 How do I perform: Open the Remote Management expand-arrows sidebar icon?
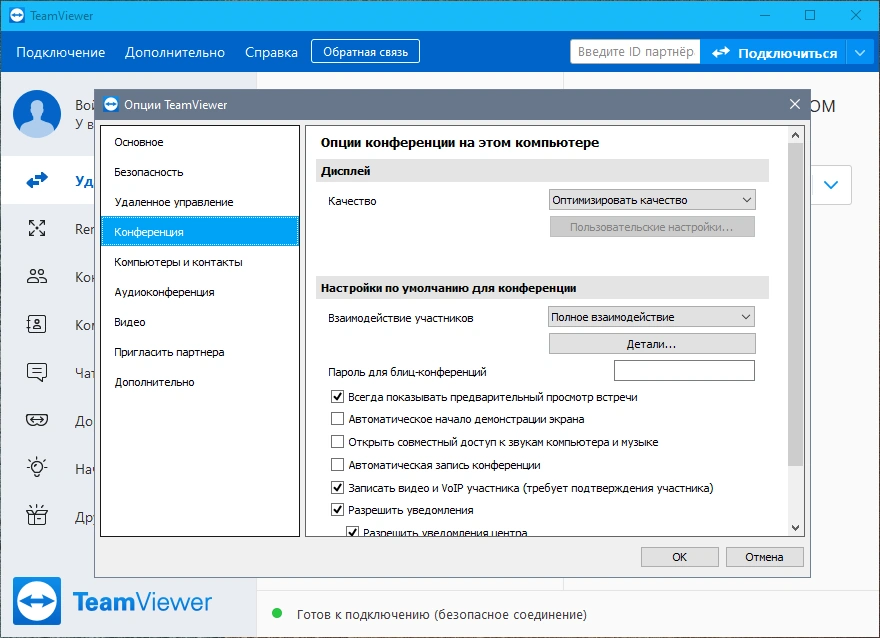(37, 228)
